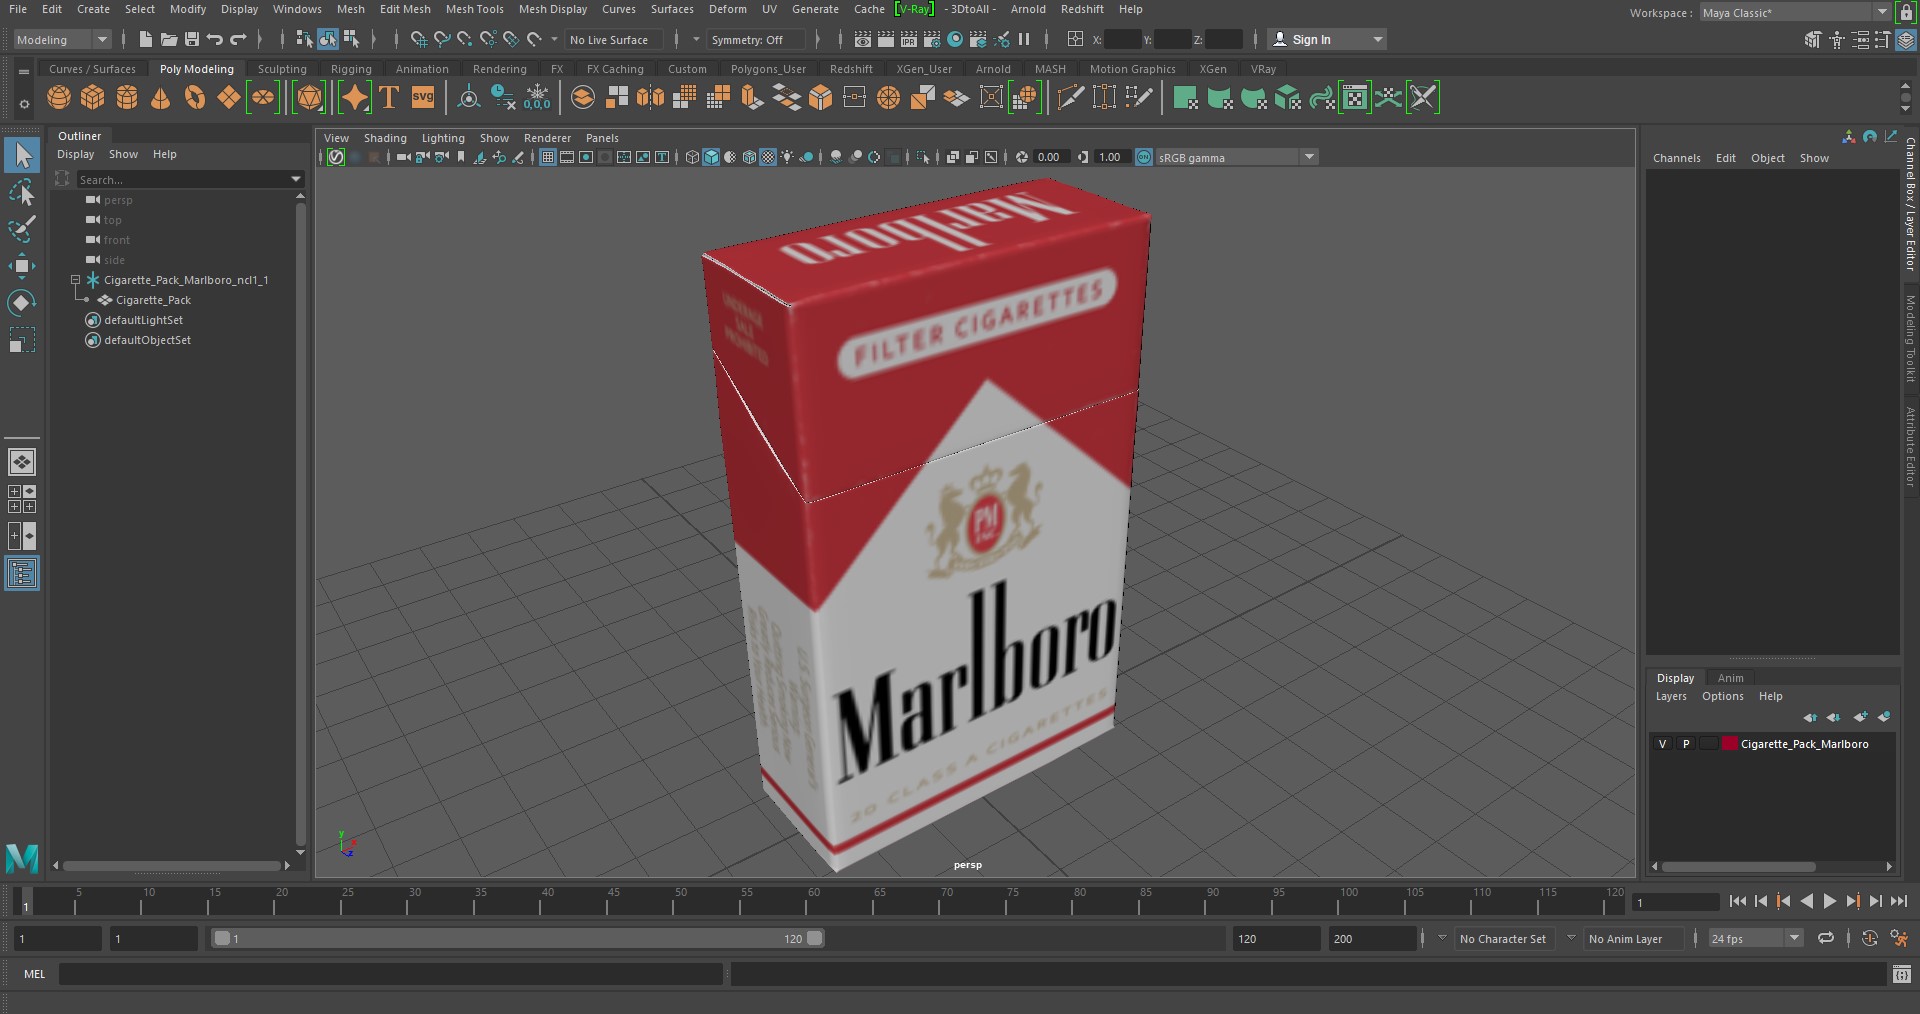The height and width of the screenshot is (1014, 1920).
Task: Open the Edit Mesh menu
Action: pos(405,9)
